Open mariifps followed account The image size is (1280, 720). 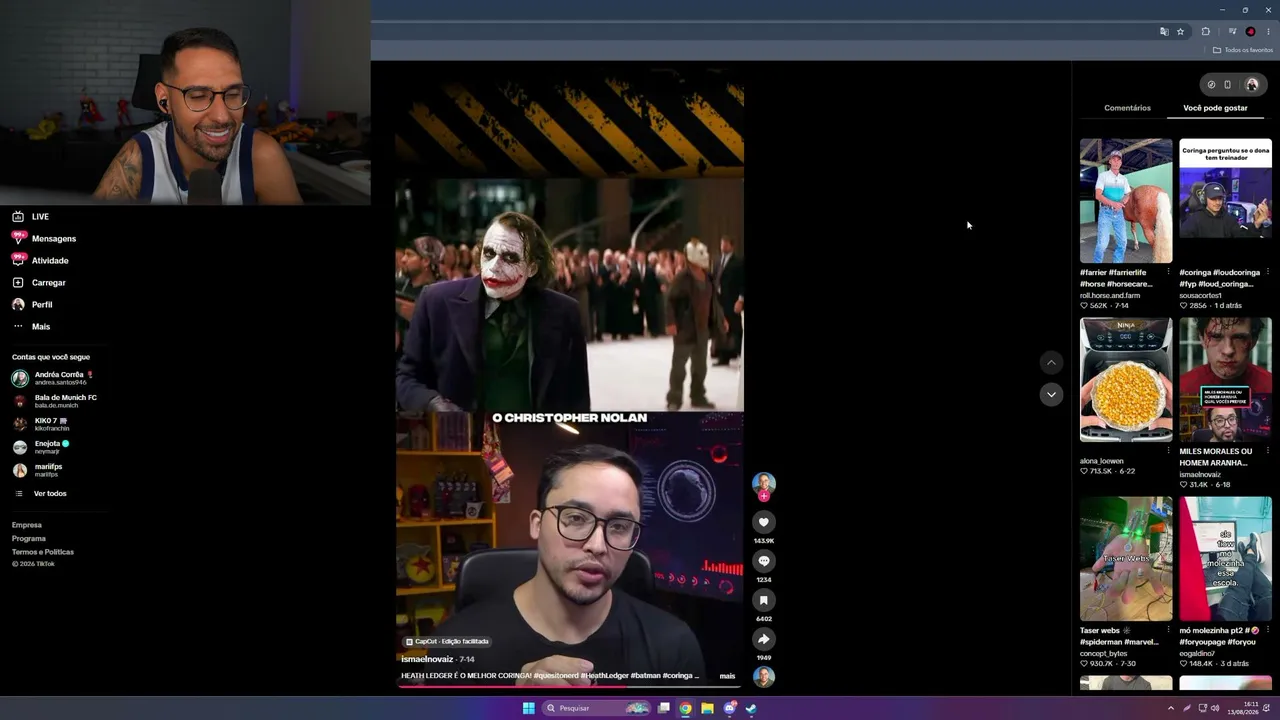coord(37,470)
